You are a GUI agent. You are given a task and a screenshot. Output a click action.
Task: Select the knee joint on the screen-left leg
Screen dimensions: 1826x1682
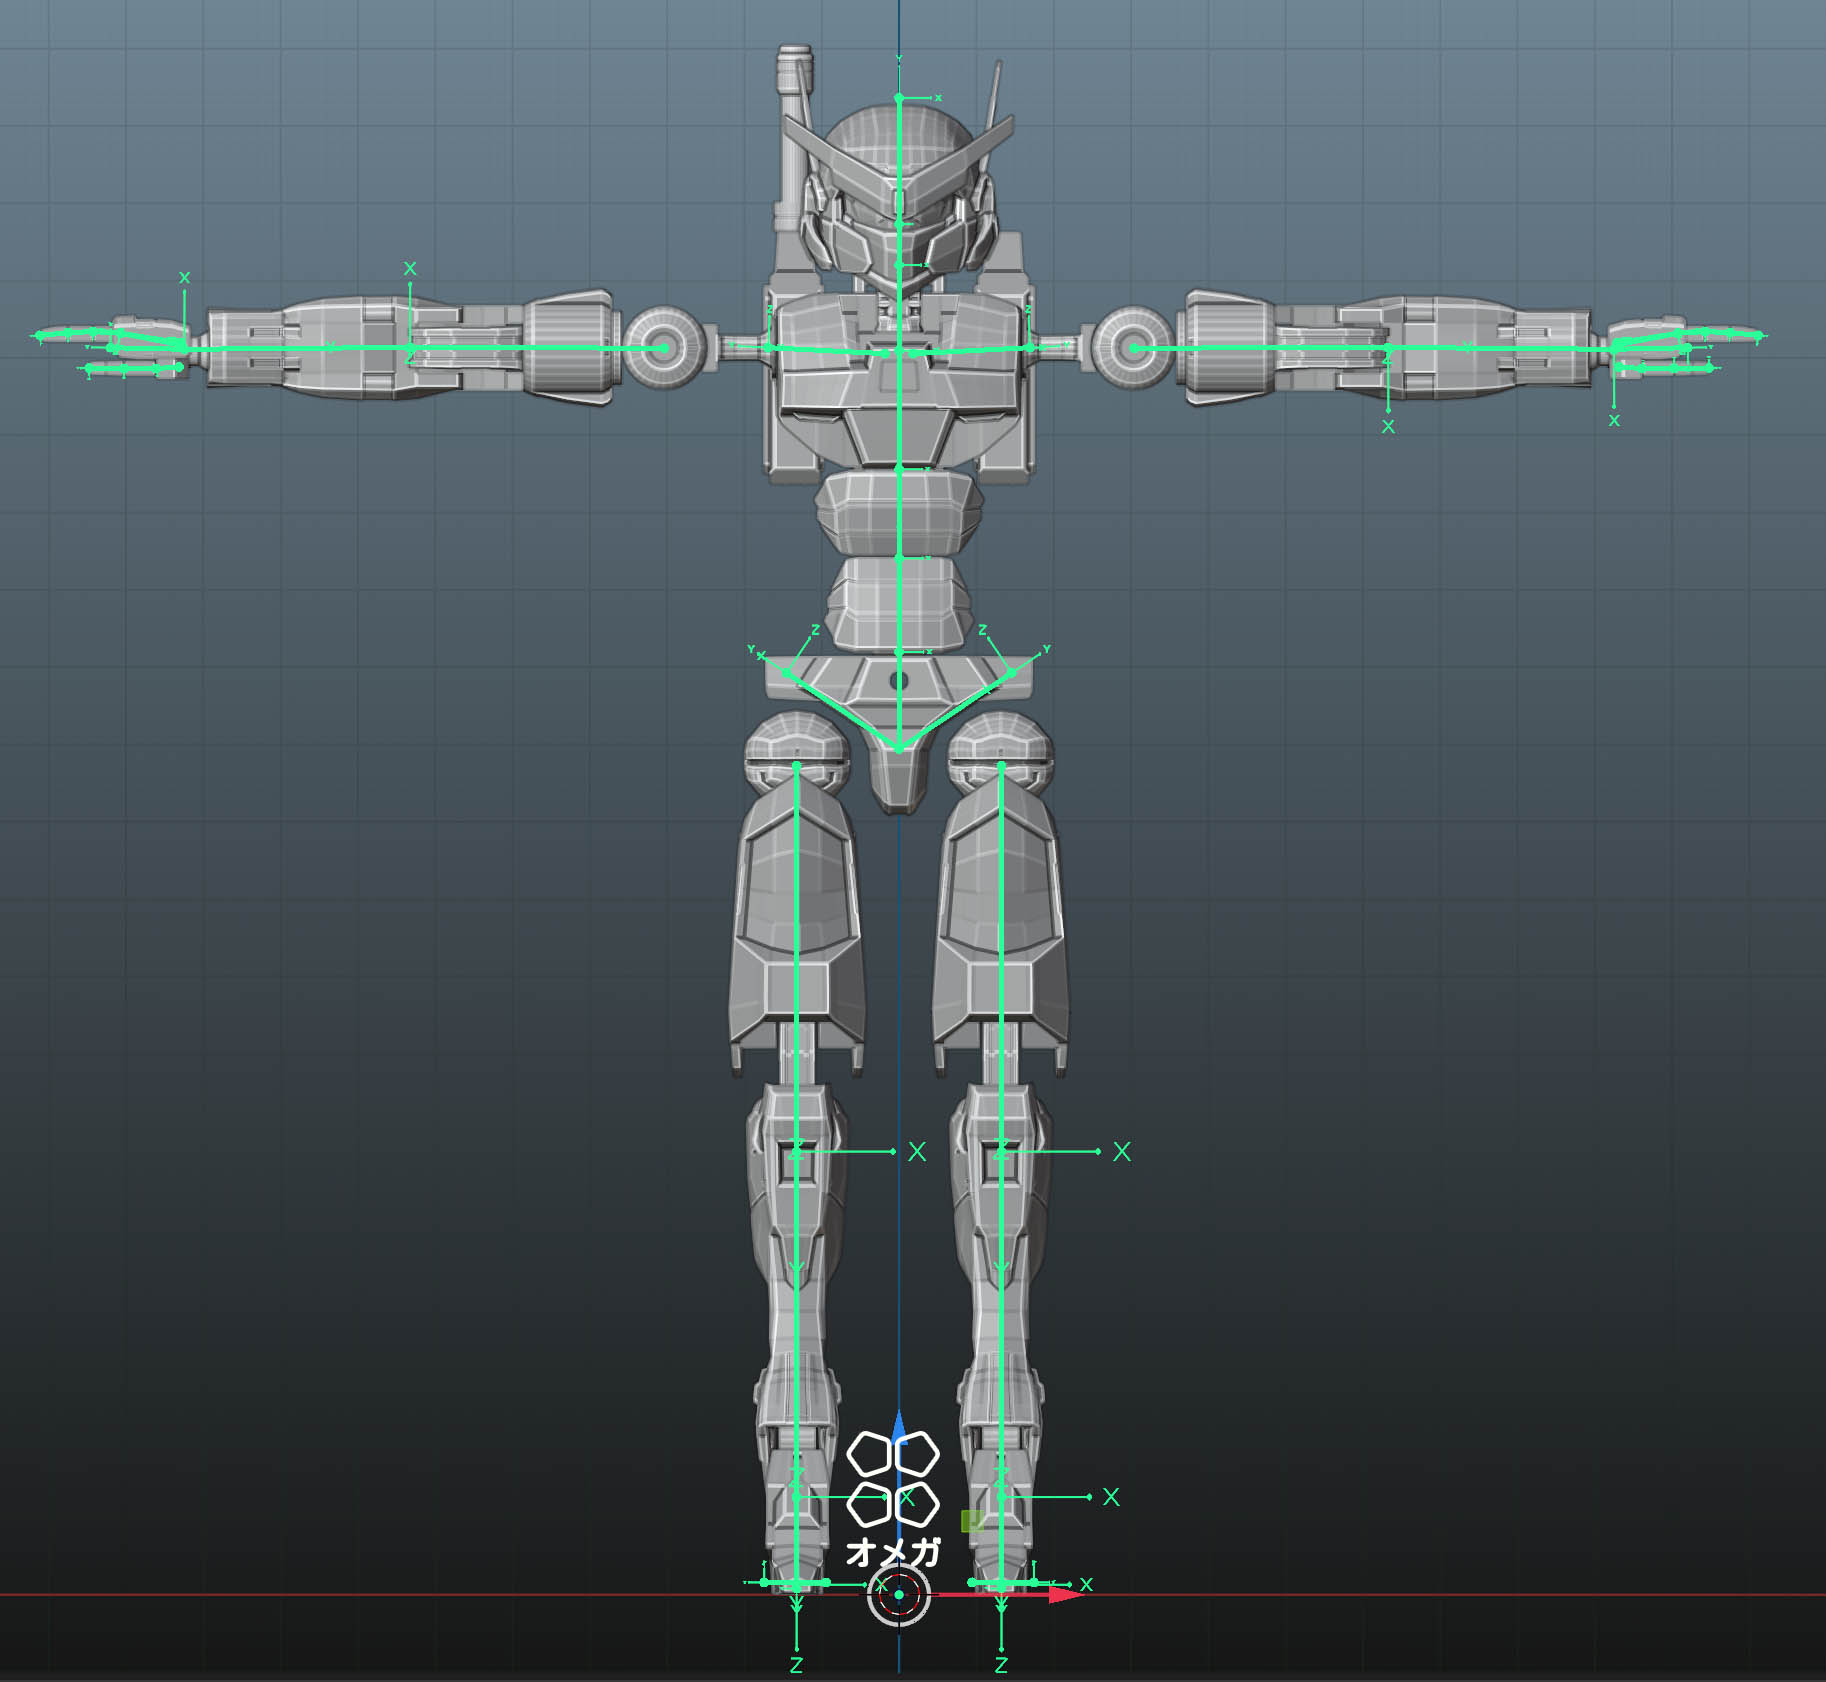tap(797, 1152)
